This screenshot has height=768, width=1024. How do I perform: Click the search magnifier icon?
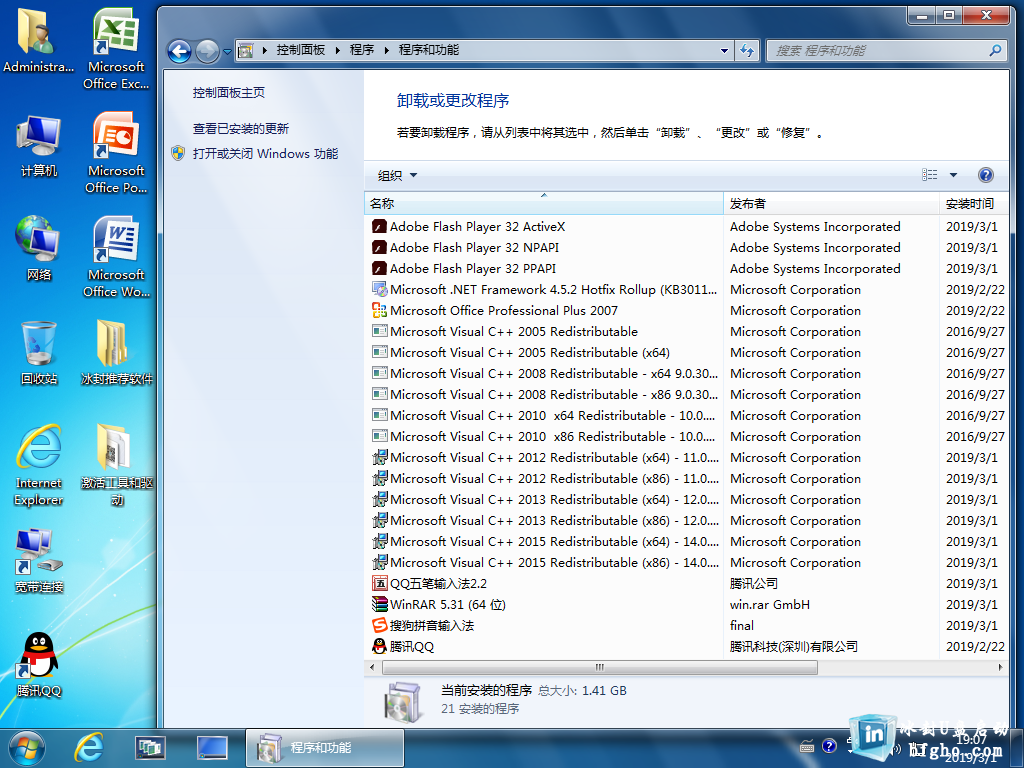tap(995, 50)
